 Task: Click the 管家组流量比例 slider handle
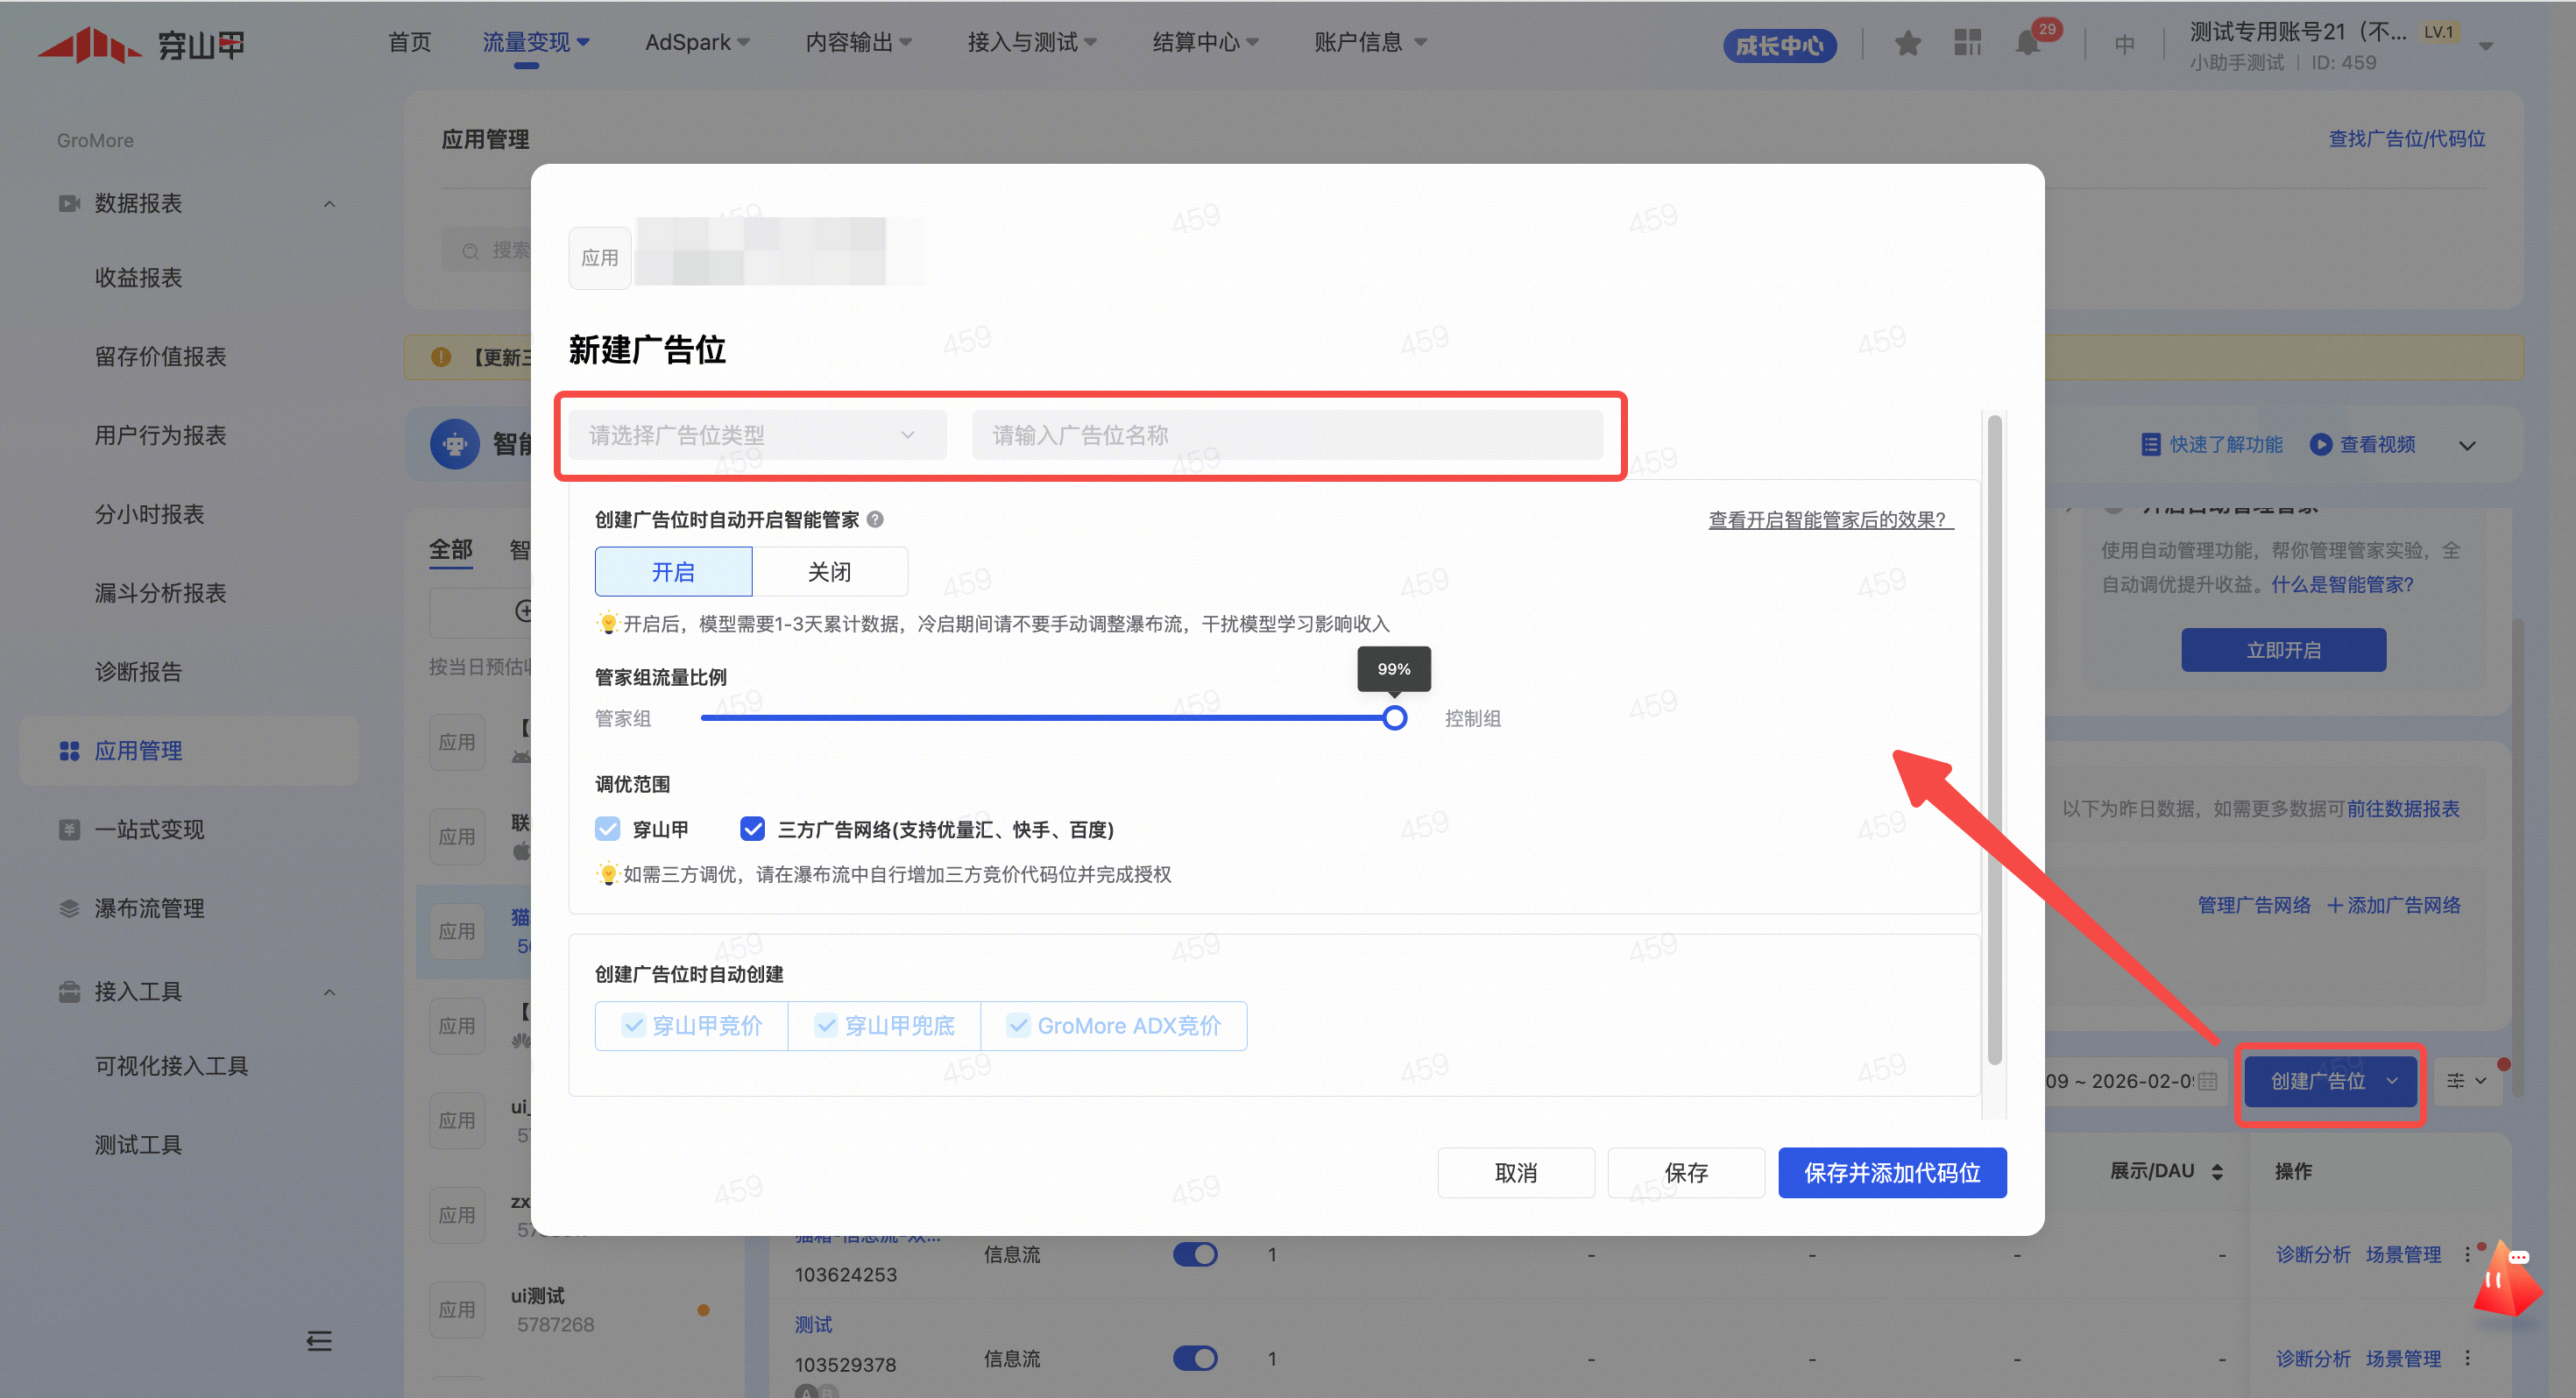[x=1394, y=718]
